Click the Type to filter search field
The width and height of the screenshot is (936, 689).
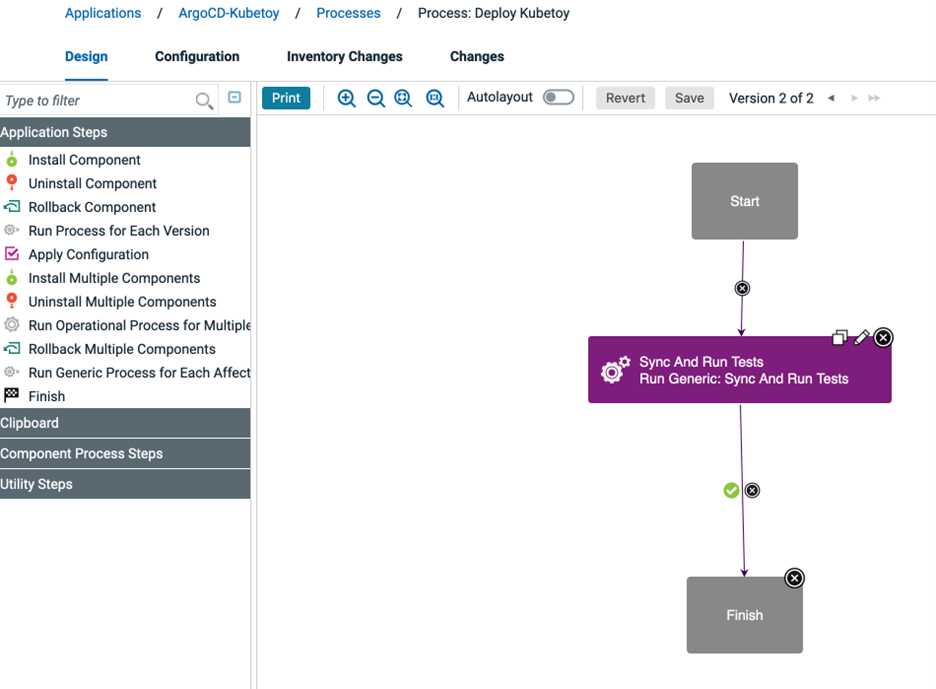coord(97,100)
